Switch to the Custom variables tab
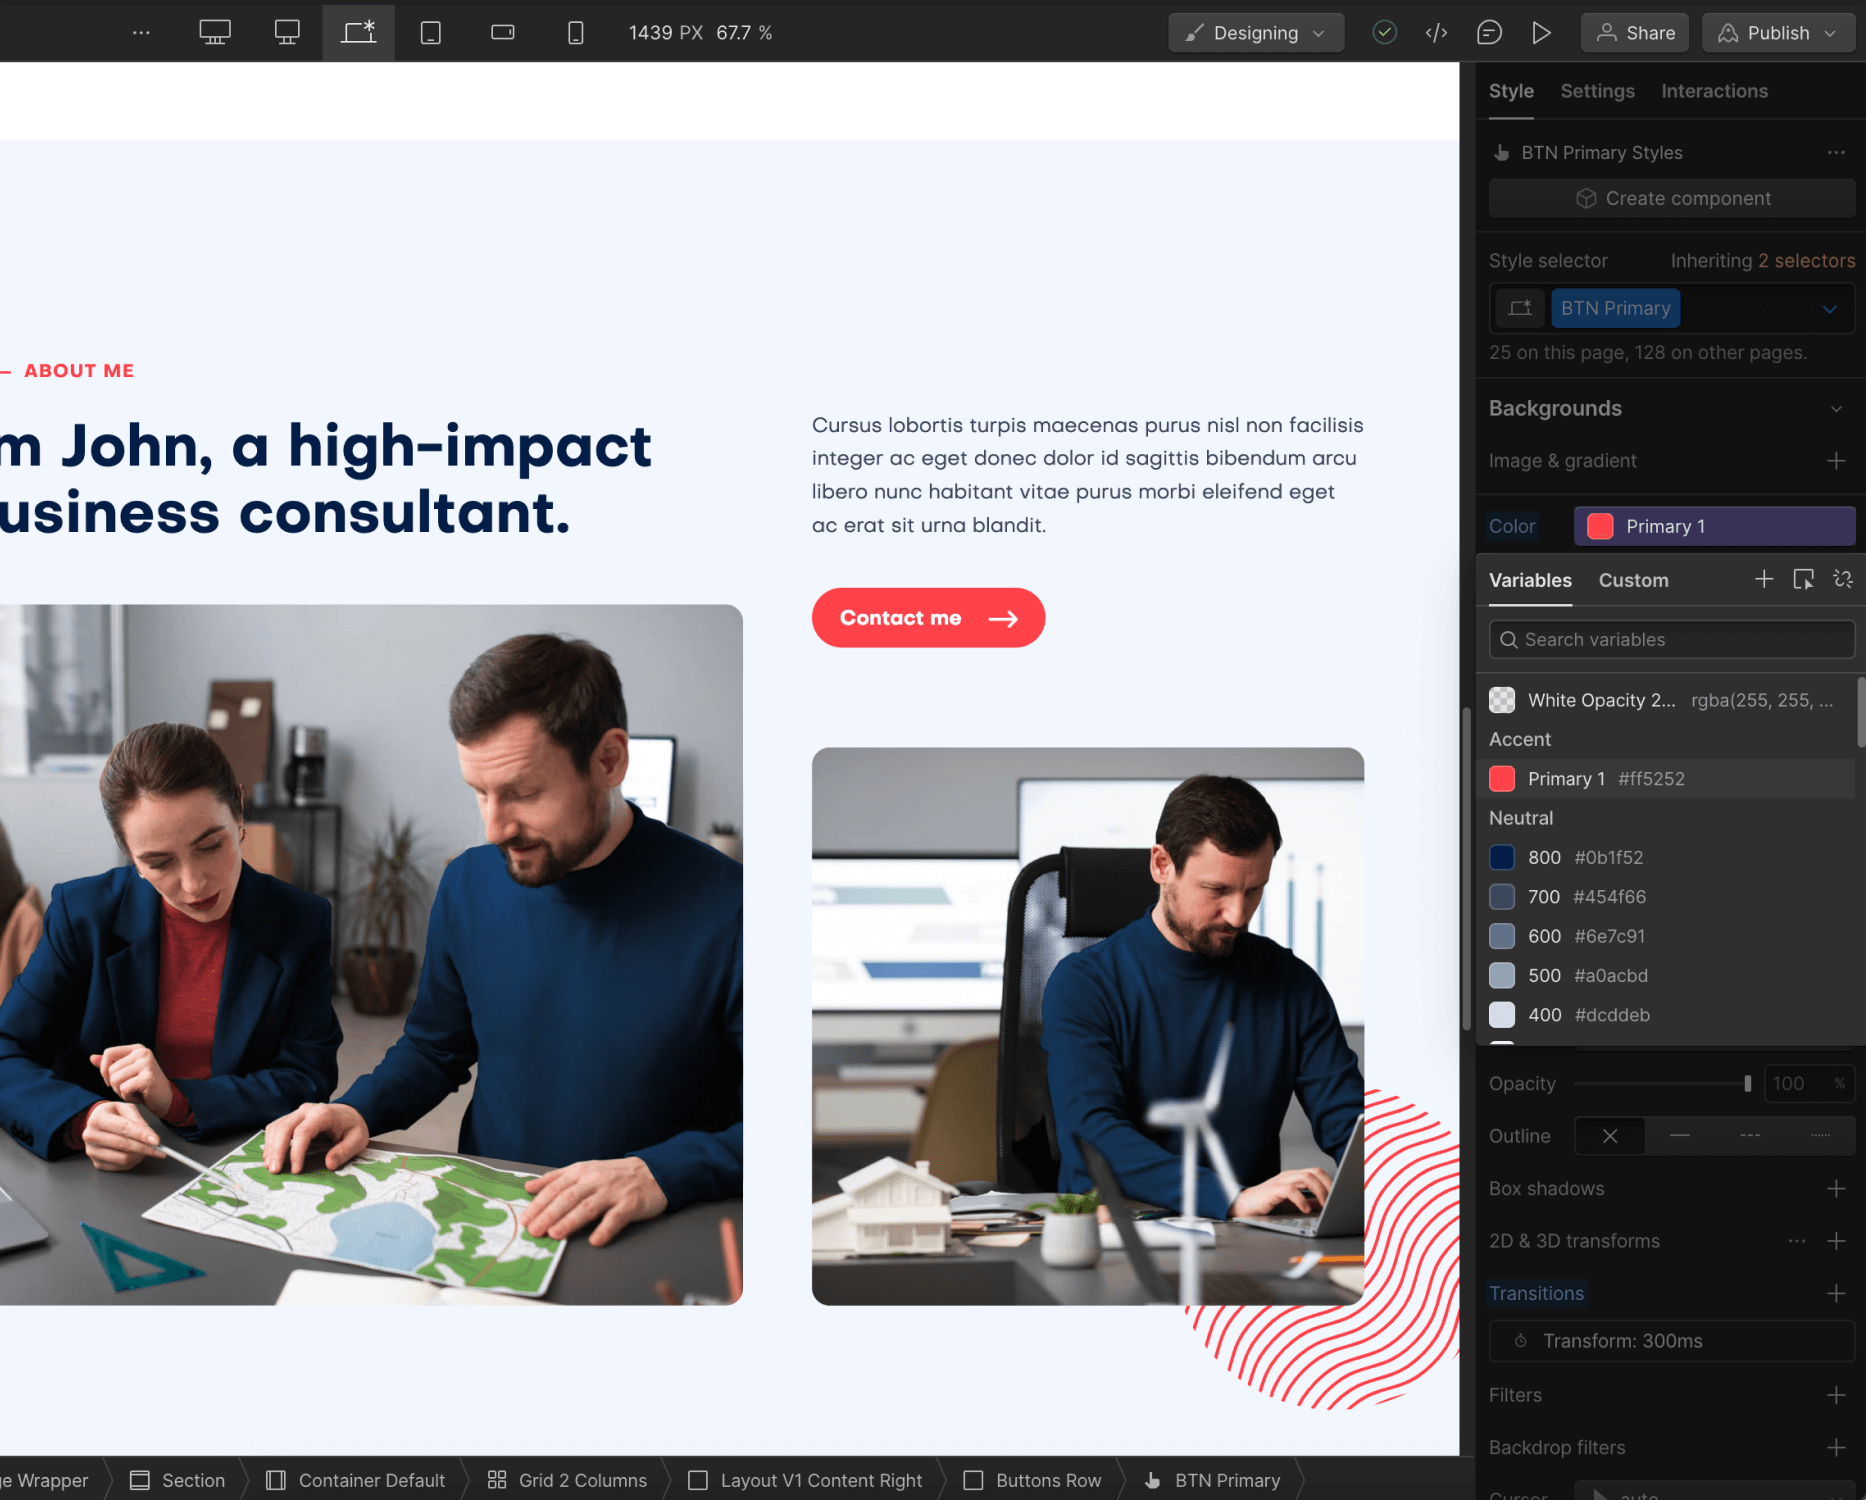The width and height of the screenshot is (1866, 1500). pyautogui.click(x=1633, y=580)
